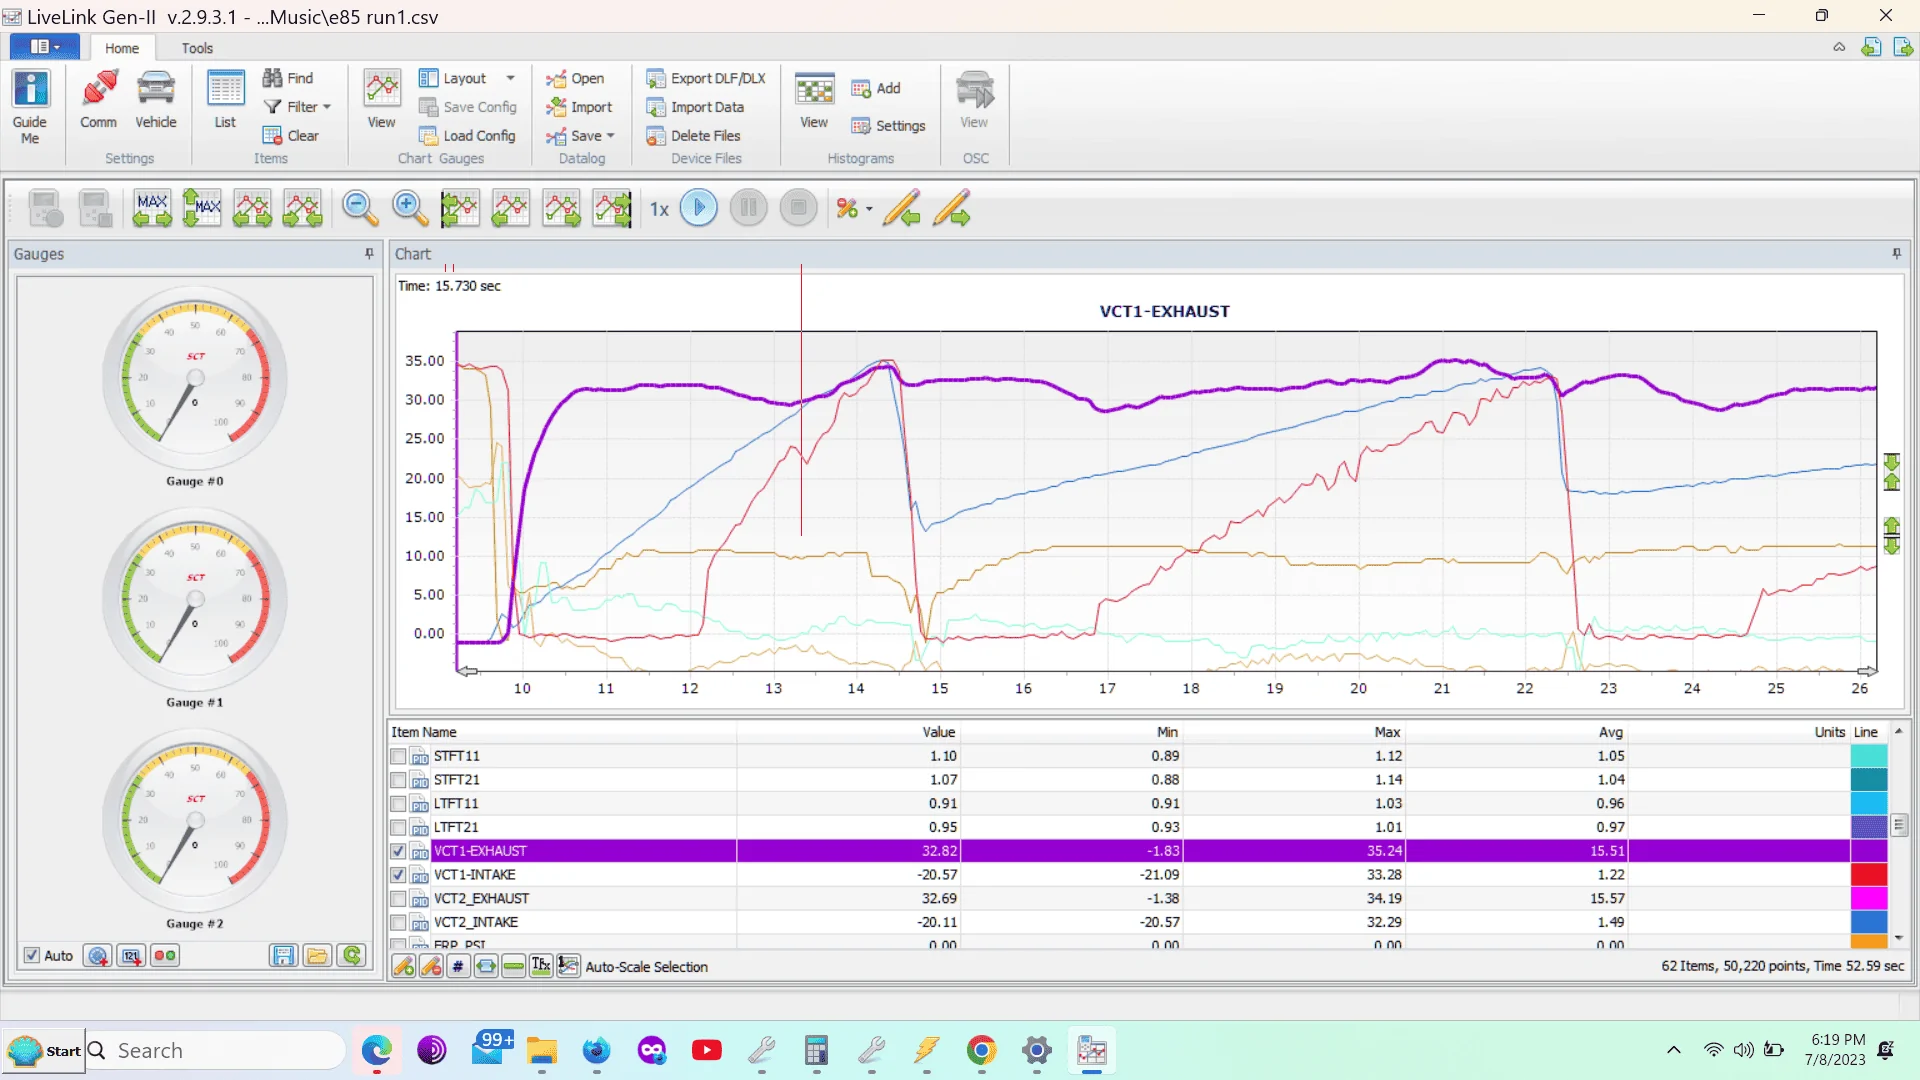Click the Find items icon
This screenshot has height=1080, width=1920.
tap(288, 78)
